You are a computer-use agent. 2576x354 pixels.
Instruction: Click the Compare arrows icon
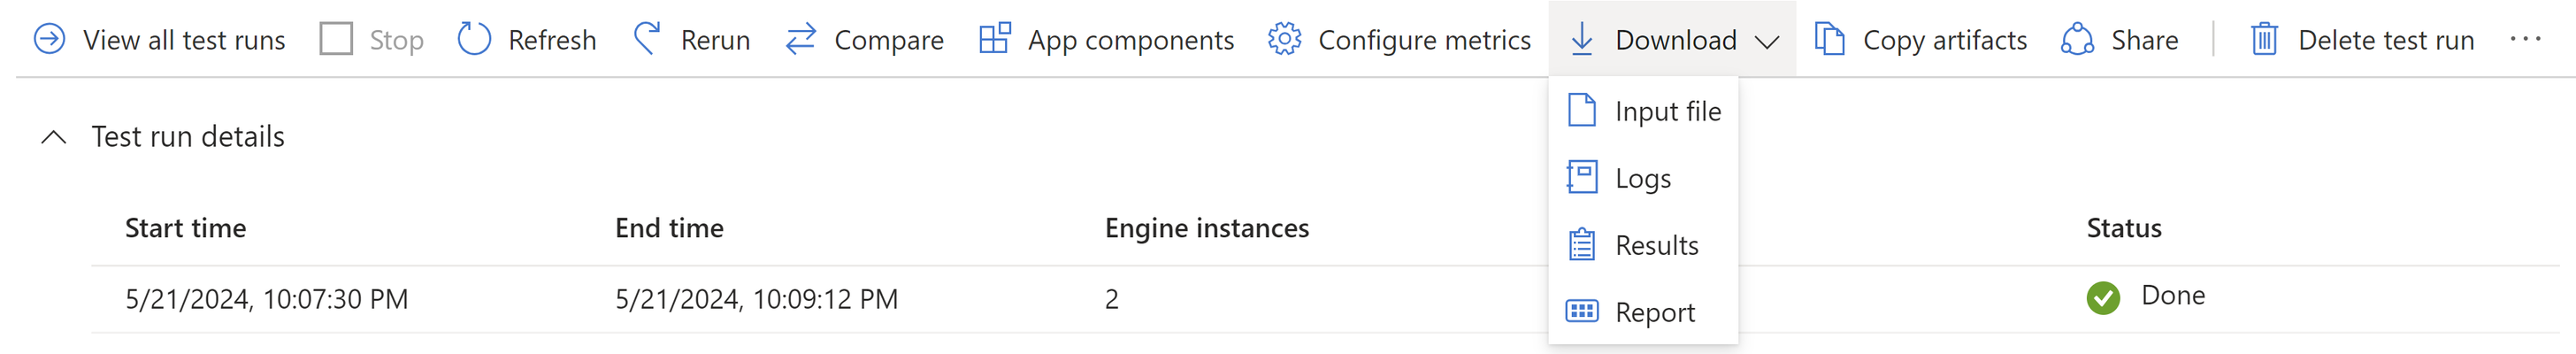pyautogui.click(x=801, y=39)
